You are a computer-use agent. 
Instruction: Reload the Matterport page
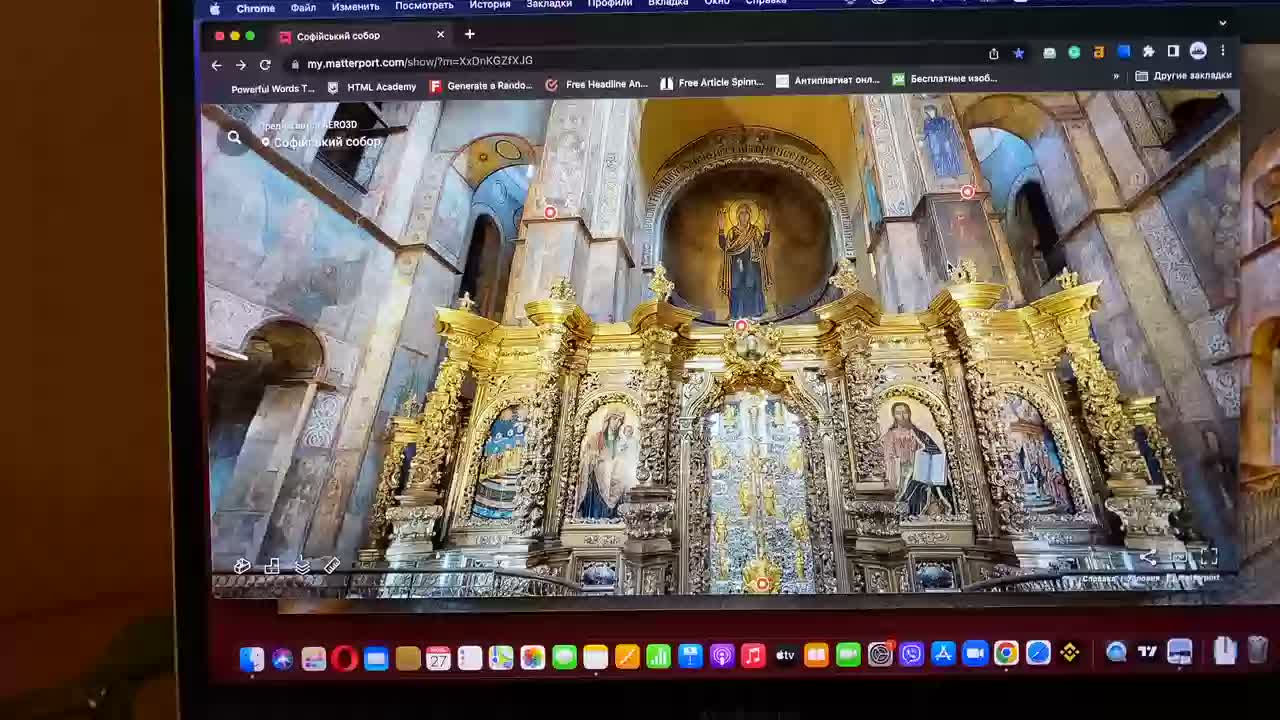[265, 65]
